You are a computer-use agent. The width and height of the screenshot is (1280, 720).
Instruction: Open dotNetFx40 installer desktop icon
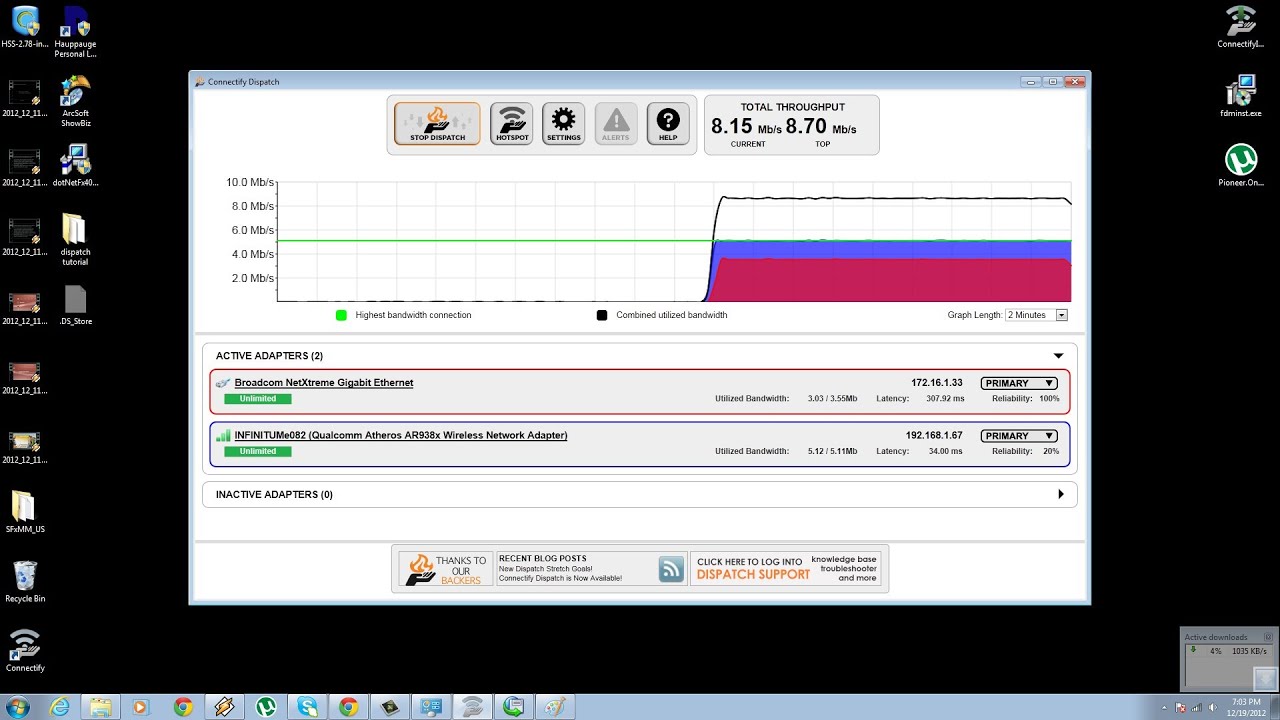(x=75, y=166)
